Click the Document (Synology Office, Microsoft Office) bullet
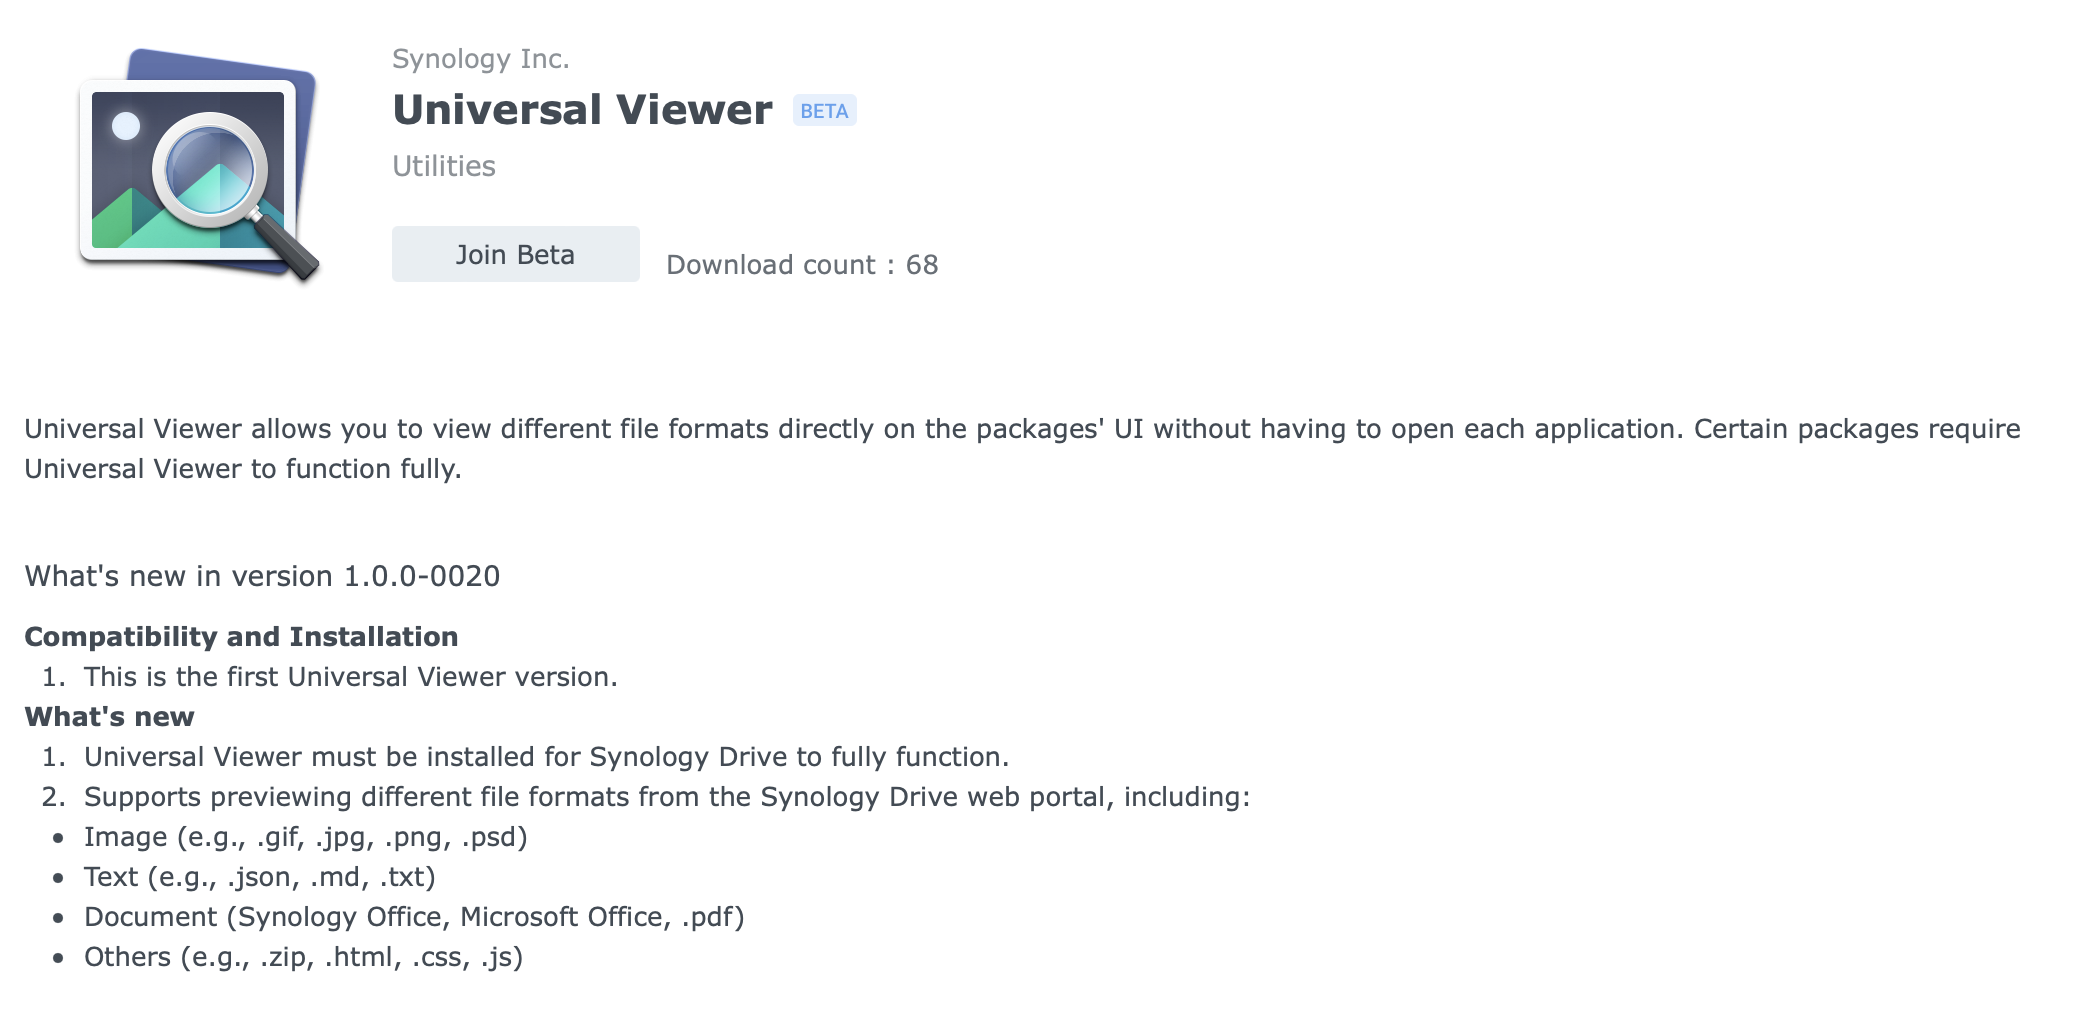The image size is (2080, 1030). point(414,917)
